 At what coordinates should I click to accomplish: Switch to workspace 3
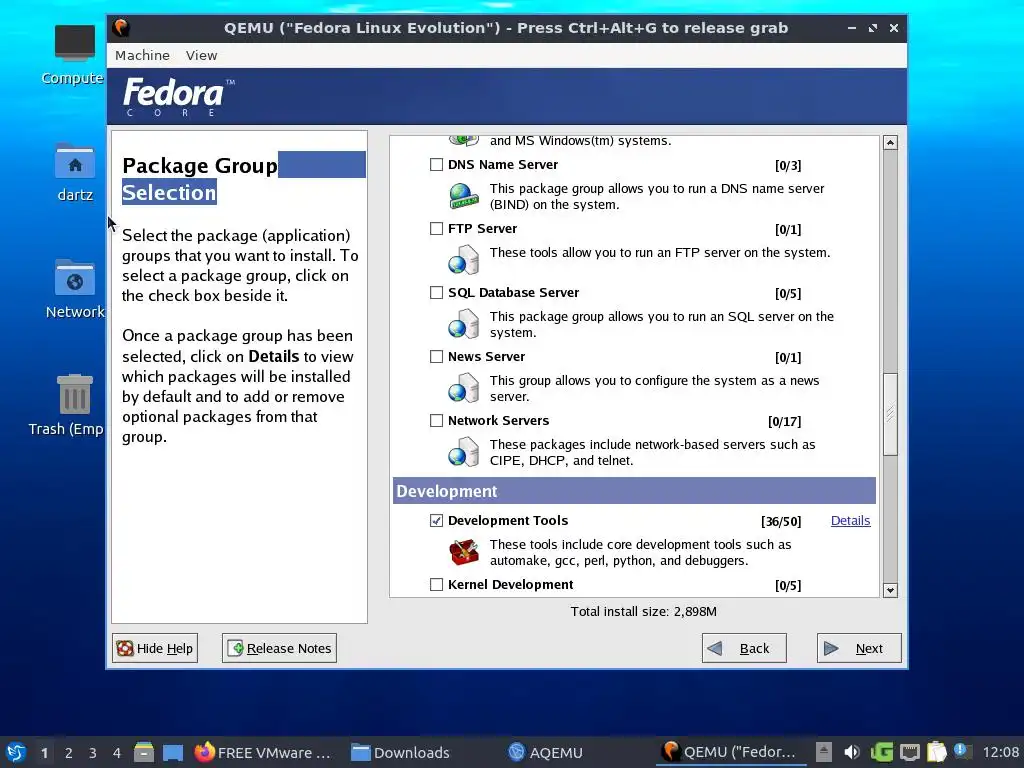93,753
